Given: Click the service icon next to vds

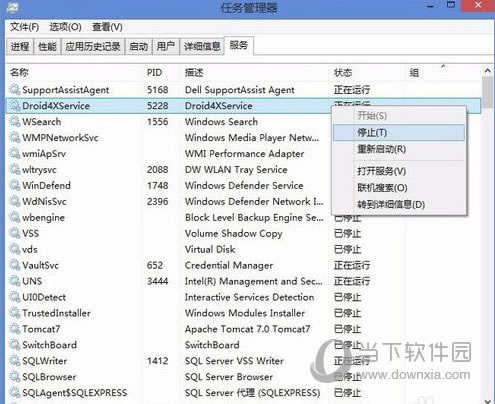Looking at the screenshot, I should (14, 249).
